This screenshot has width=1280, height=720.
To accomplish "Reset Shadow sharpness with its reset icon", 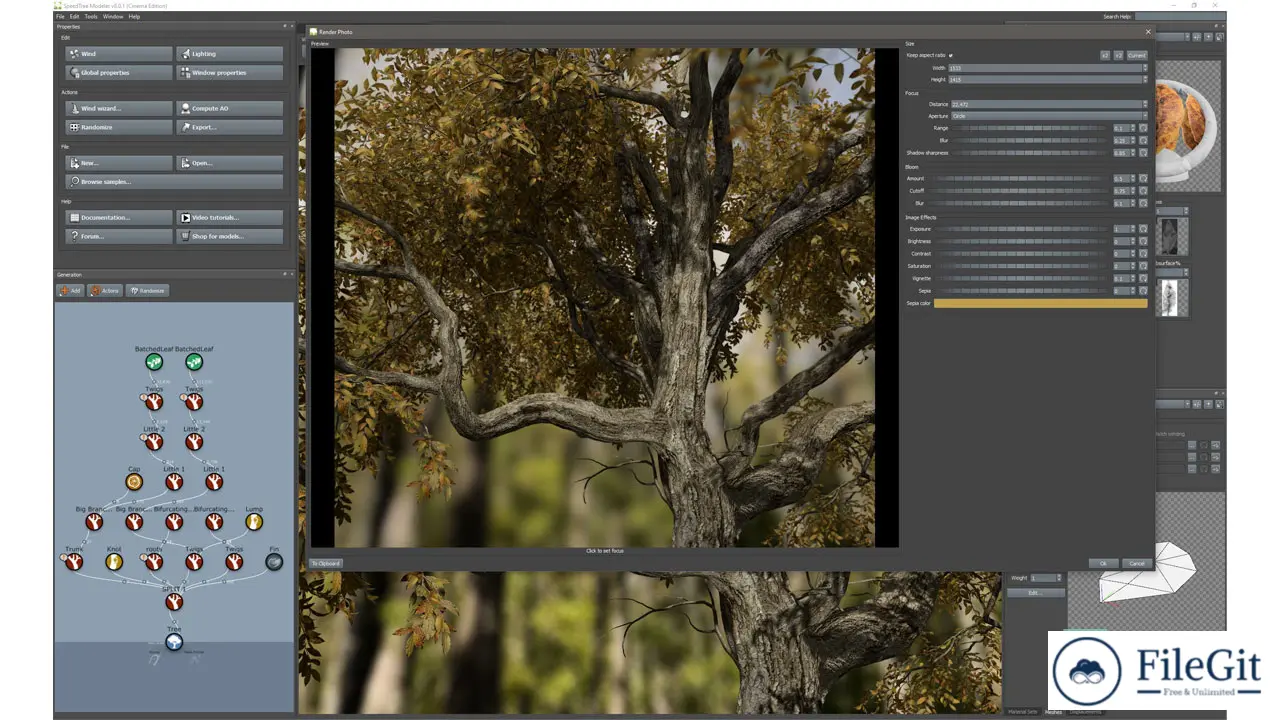I will point(1143,153).
